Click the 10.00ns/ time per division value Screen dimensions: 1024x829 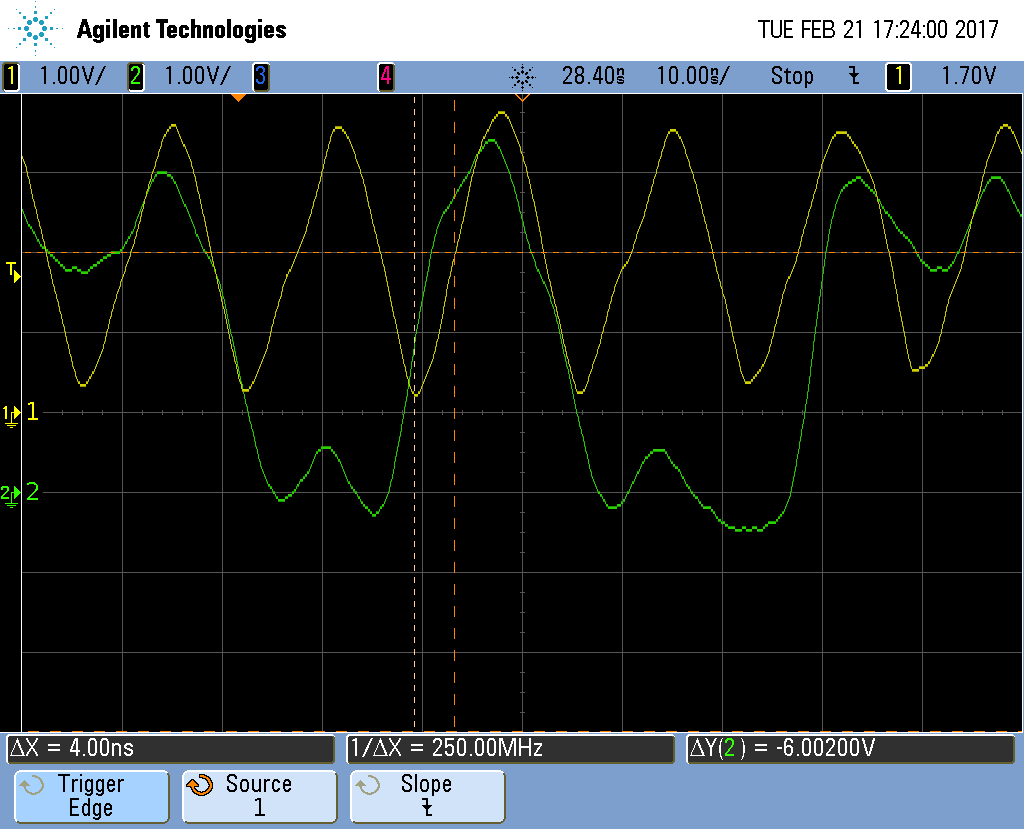[692, 76]
